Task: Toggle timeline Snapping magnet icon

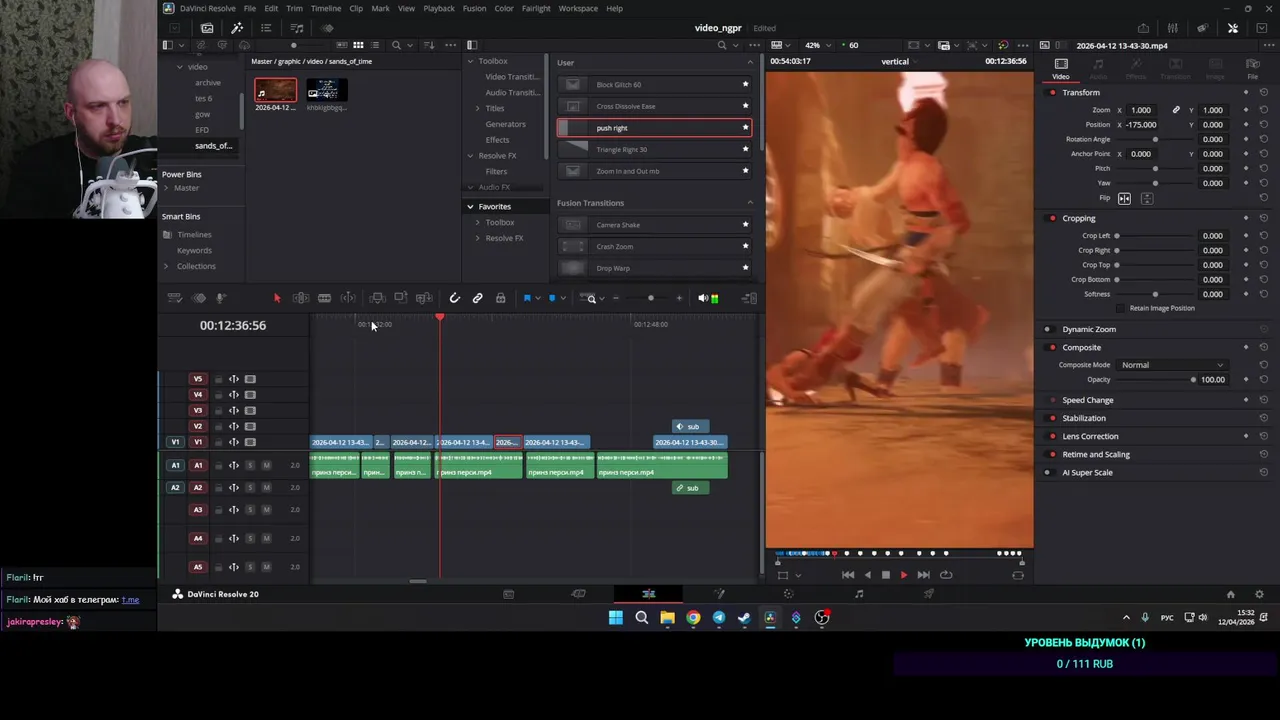Action: [454, 298]
